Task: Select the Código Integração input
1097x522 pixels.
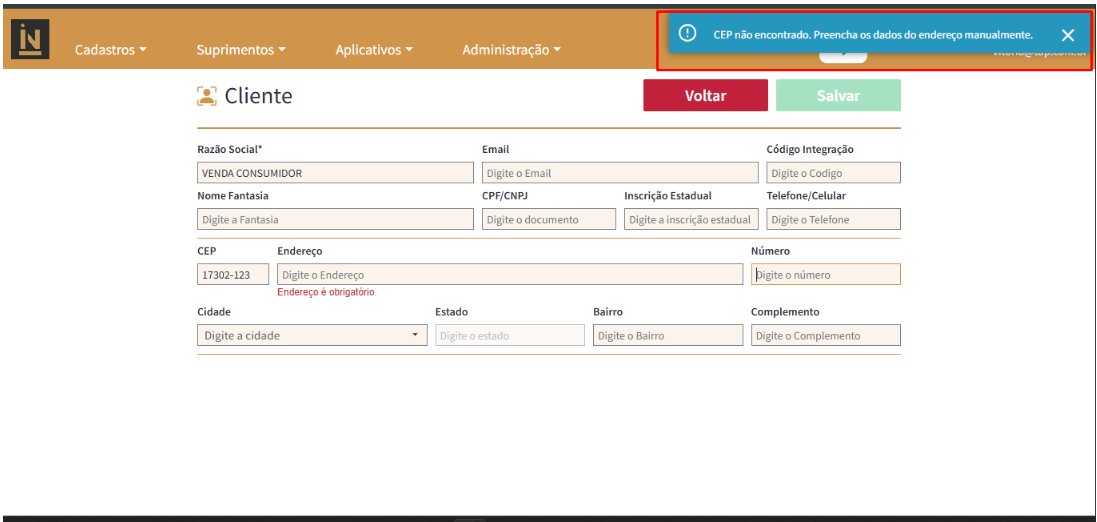Action: pos(832,173)
